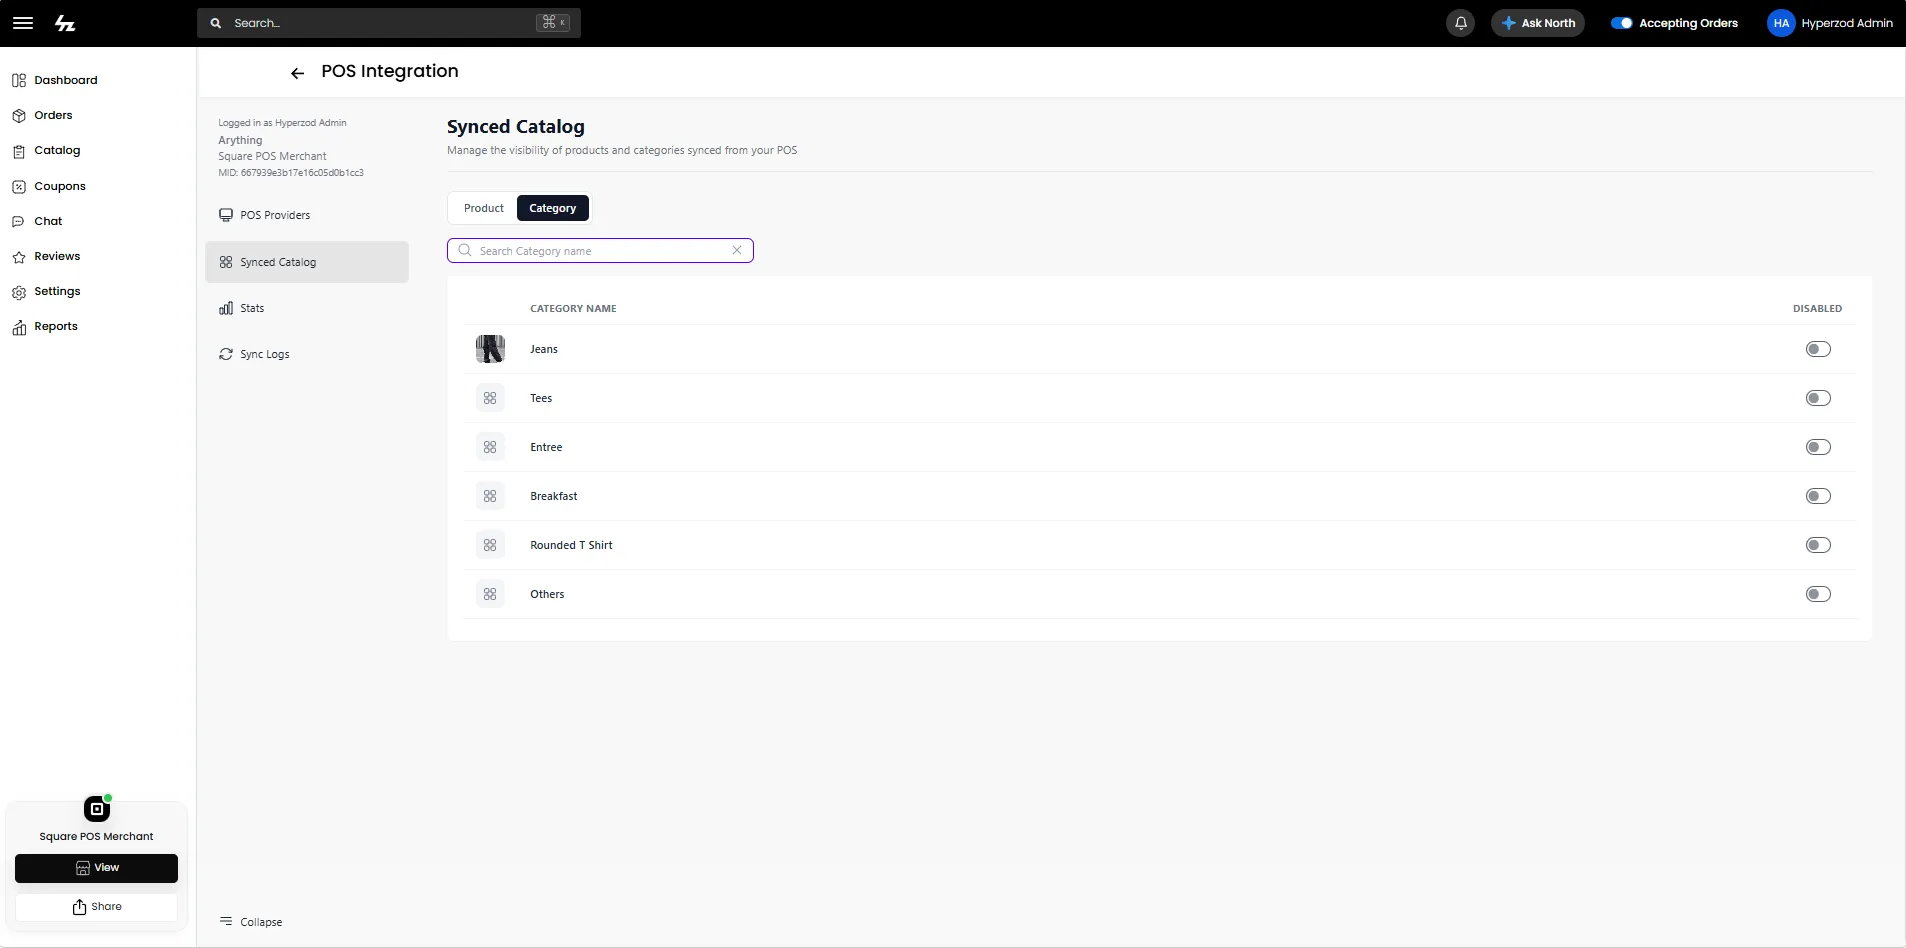Screen dimensions: 1906x948
Task: Click the Rounded T Shirt placeholder icon
Action: pos(490,545)
